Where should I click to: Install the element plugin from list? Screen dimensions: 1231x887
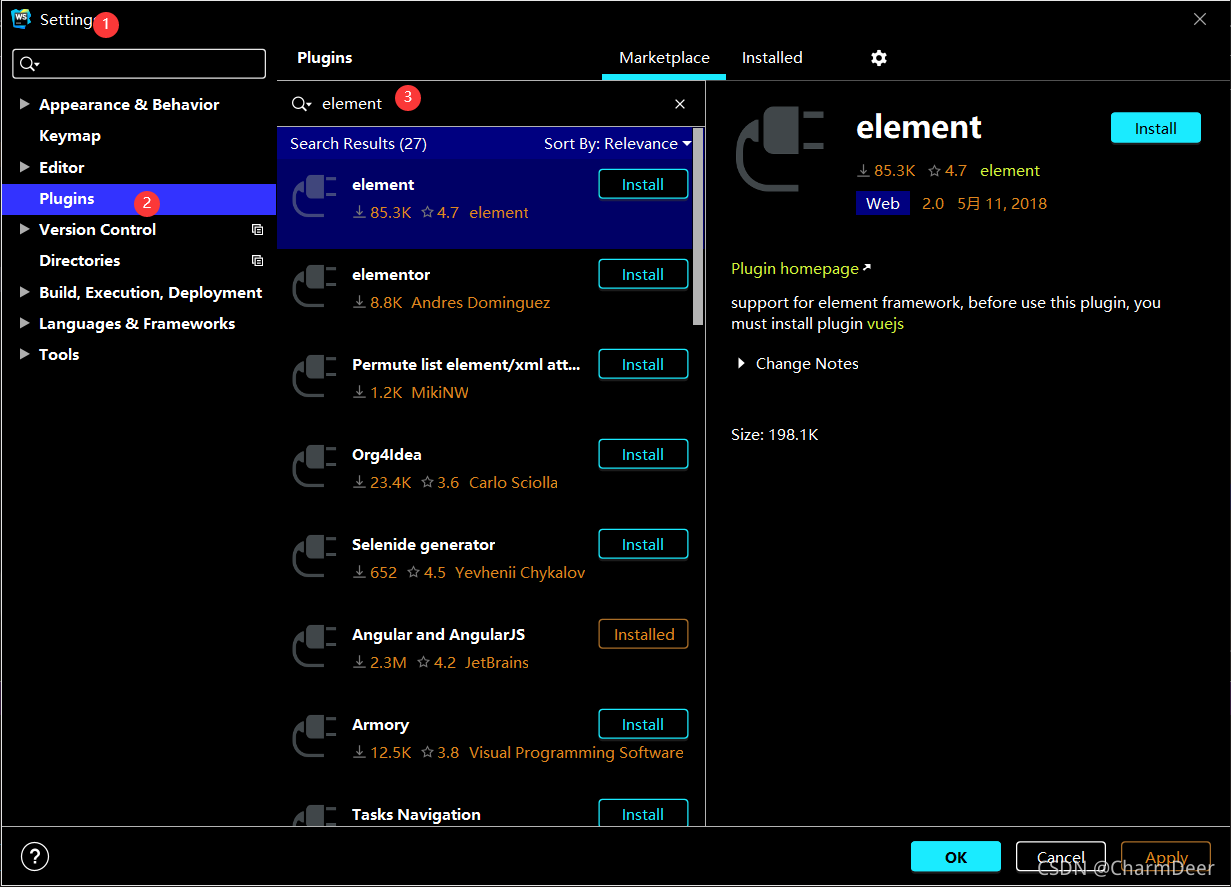click(x=643, y=184)
